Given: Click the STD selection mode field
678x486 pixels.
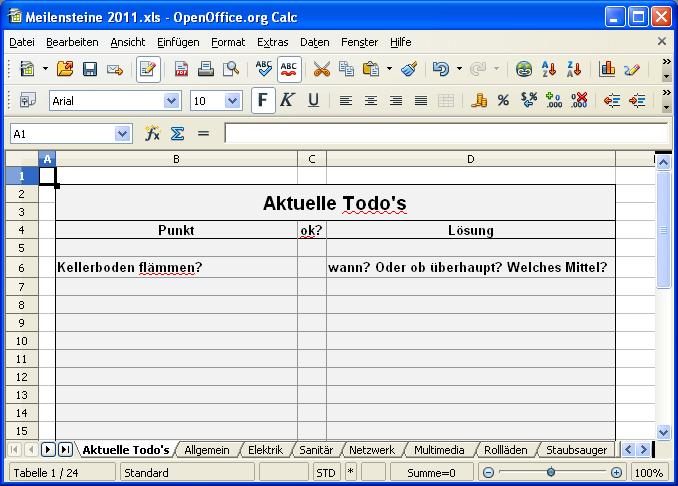Looking at the screenshot, I should point(326,473).
